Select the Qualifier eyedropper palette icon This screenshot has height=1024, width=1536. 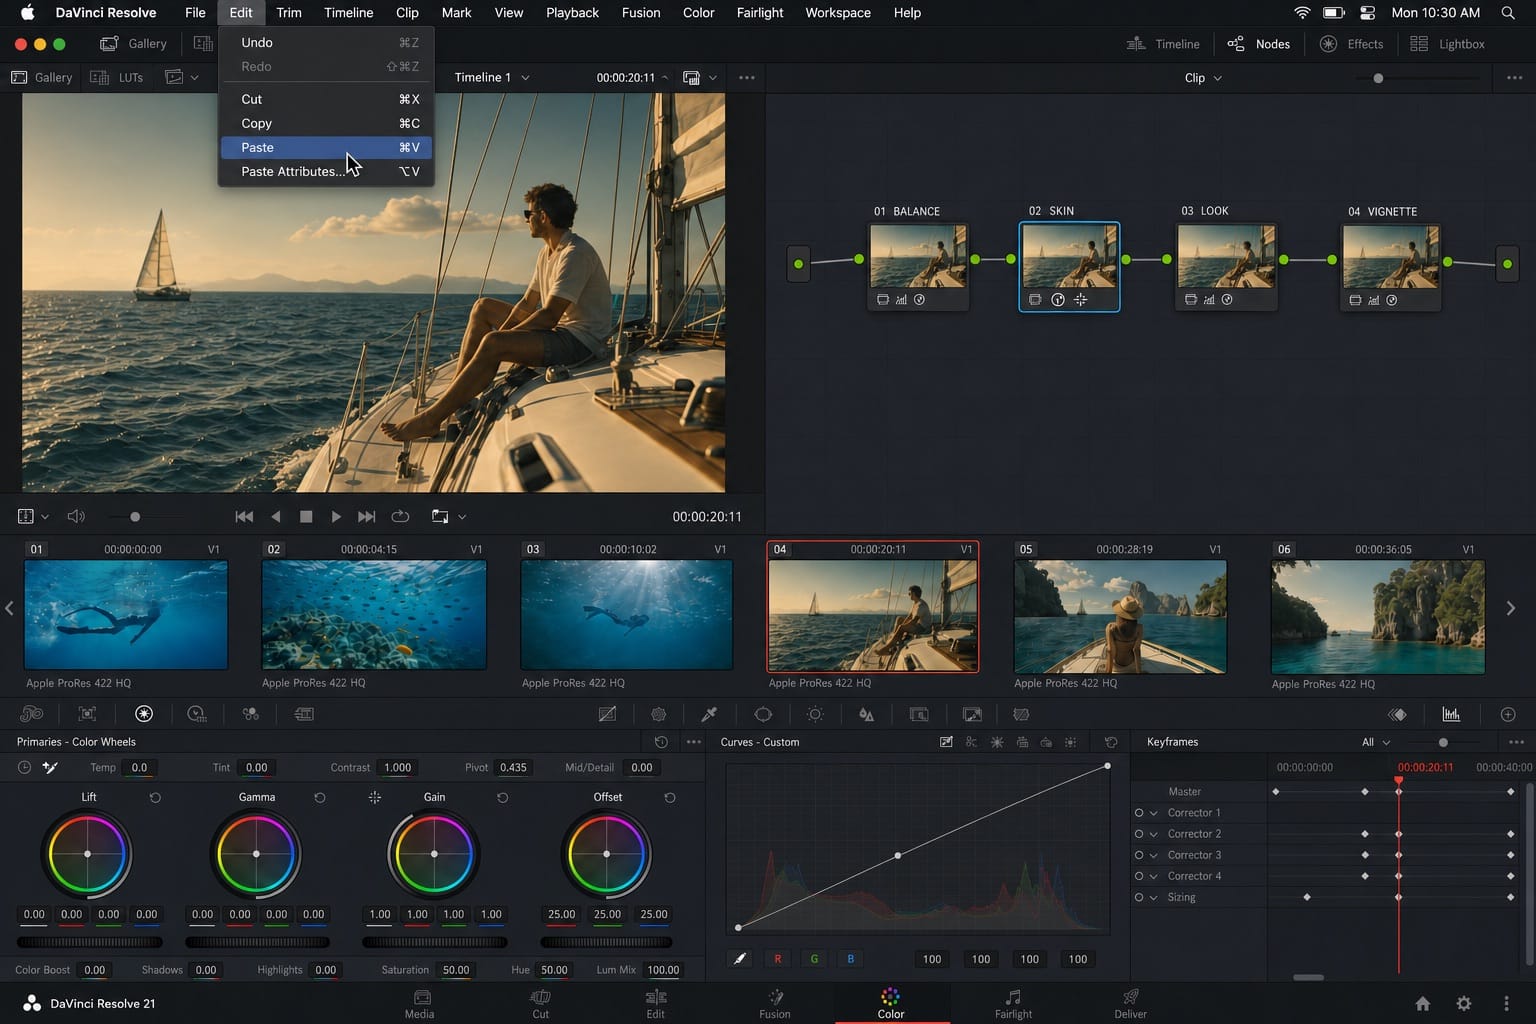[709, 714]
